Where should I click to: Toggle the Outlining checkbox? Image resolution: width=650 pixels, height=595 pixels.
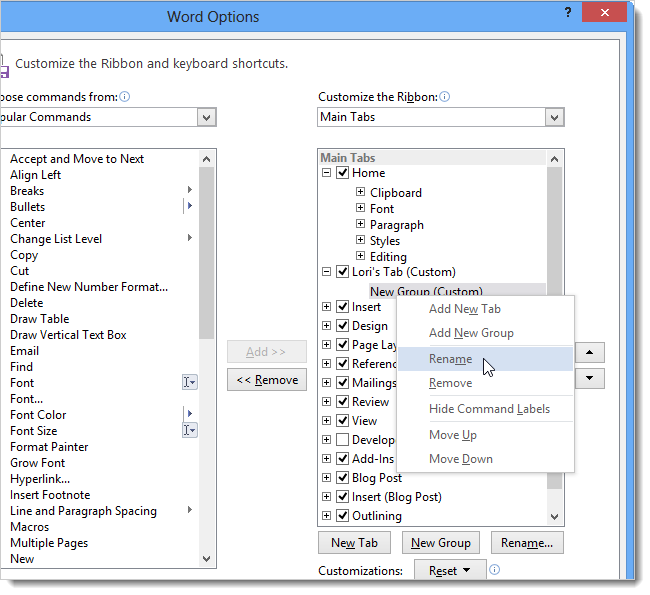(x=342, y=516)
